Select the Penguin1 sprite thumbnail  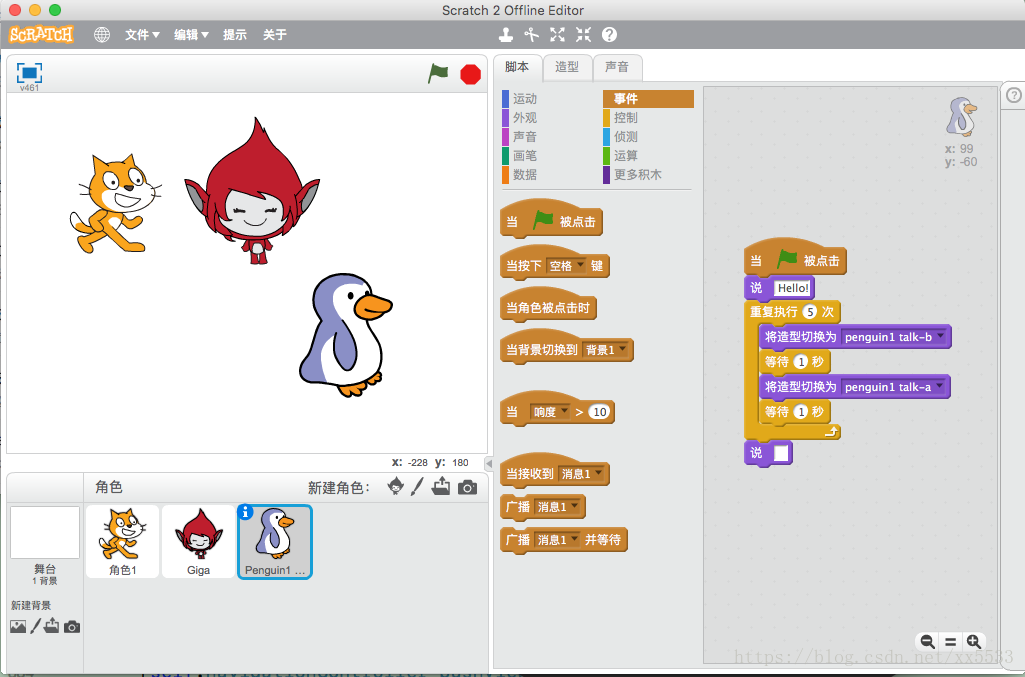(275, 542)
